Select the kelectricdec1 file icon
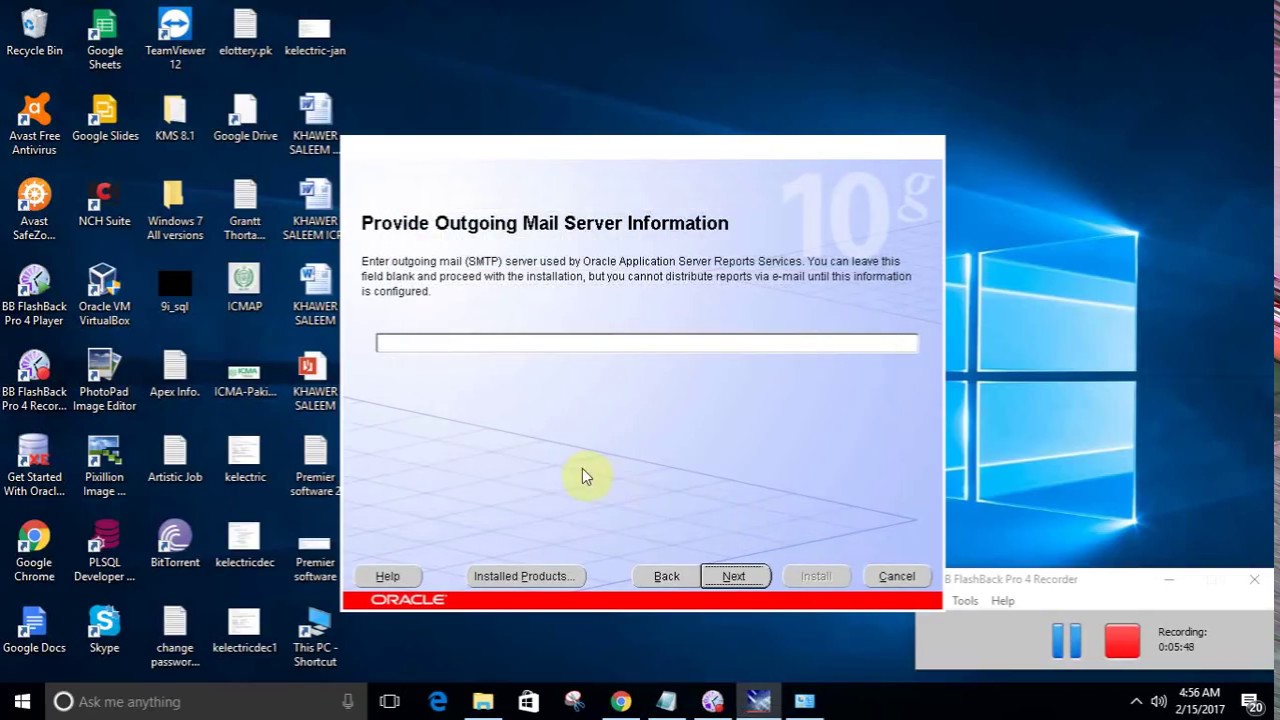The image size is (1280, 720). [245, 630]
